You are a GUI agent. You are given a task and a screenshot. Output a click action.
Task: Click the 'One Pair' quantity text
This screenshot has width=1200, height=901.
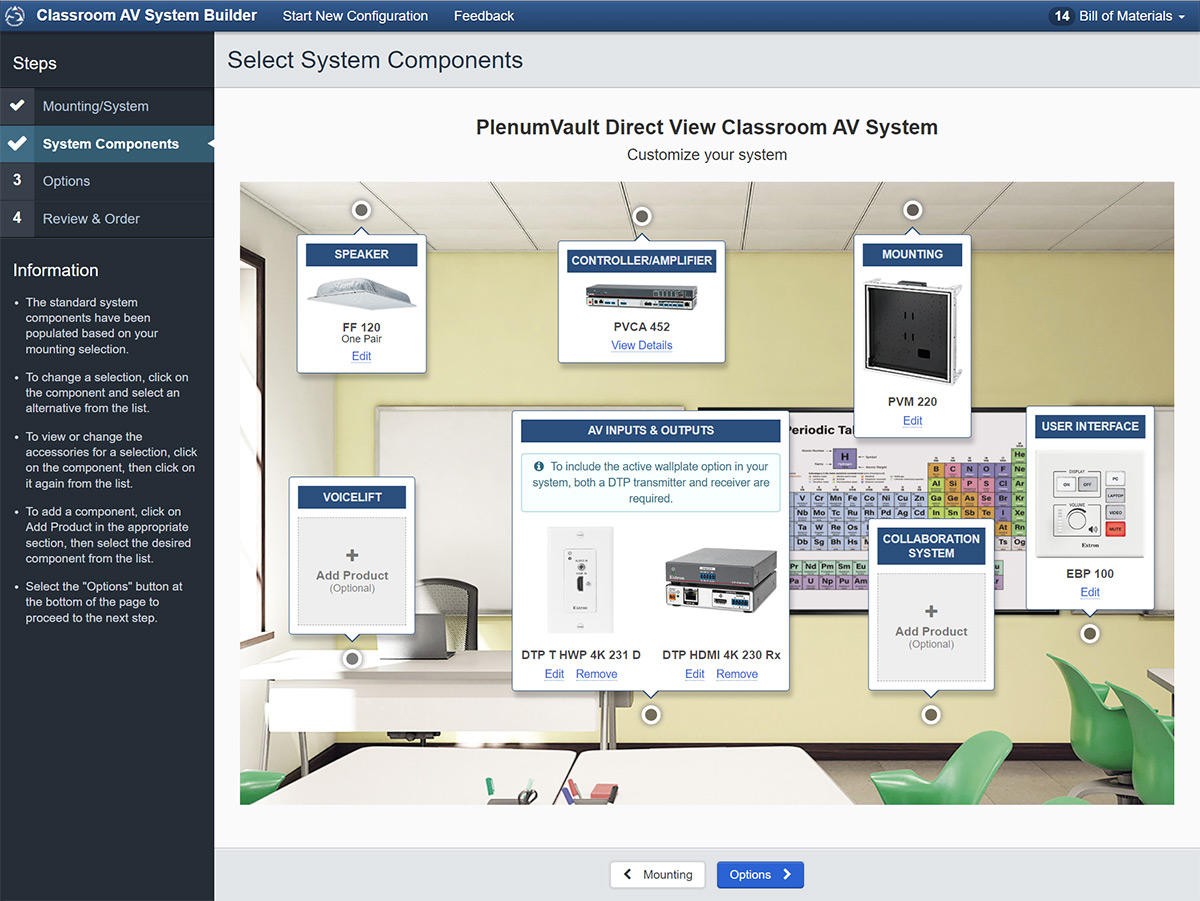click(x=361, y=339)
